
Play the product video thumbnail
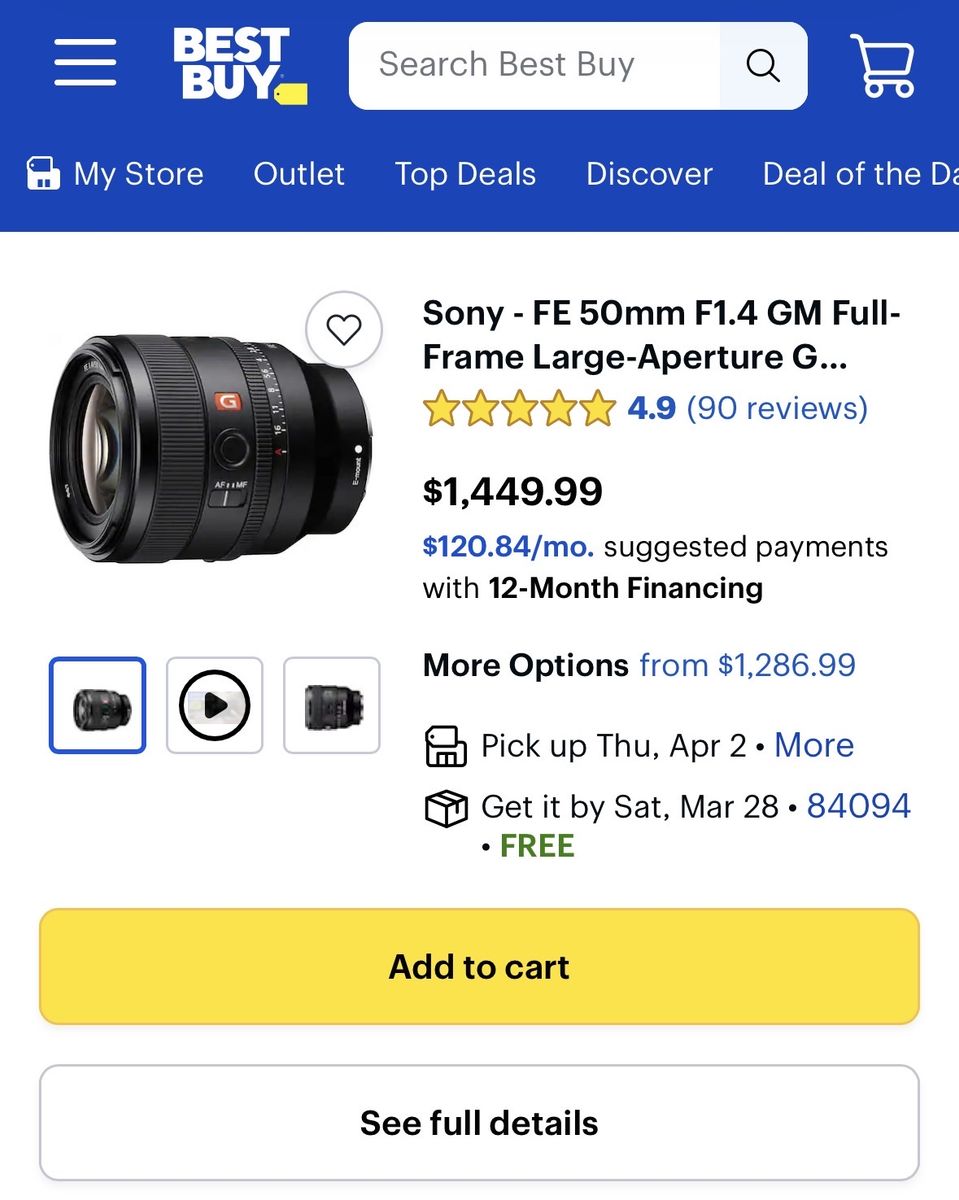tap(215, 705)
